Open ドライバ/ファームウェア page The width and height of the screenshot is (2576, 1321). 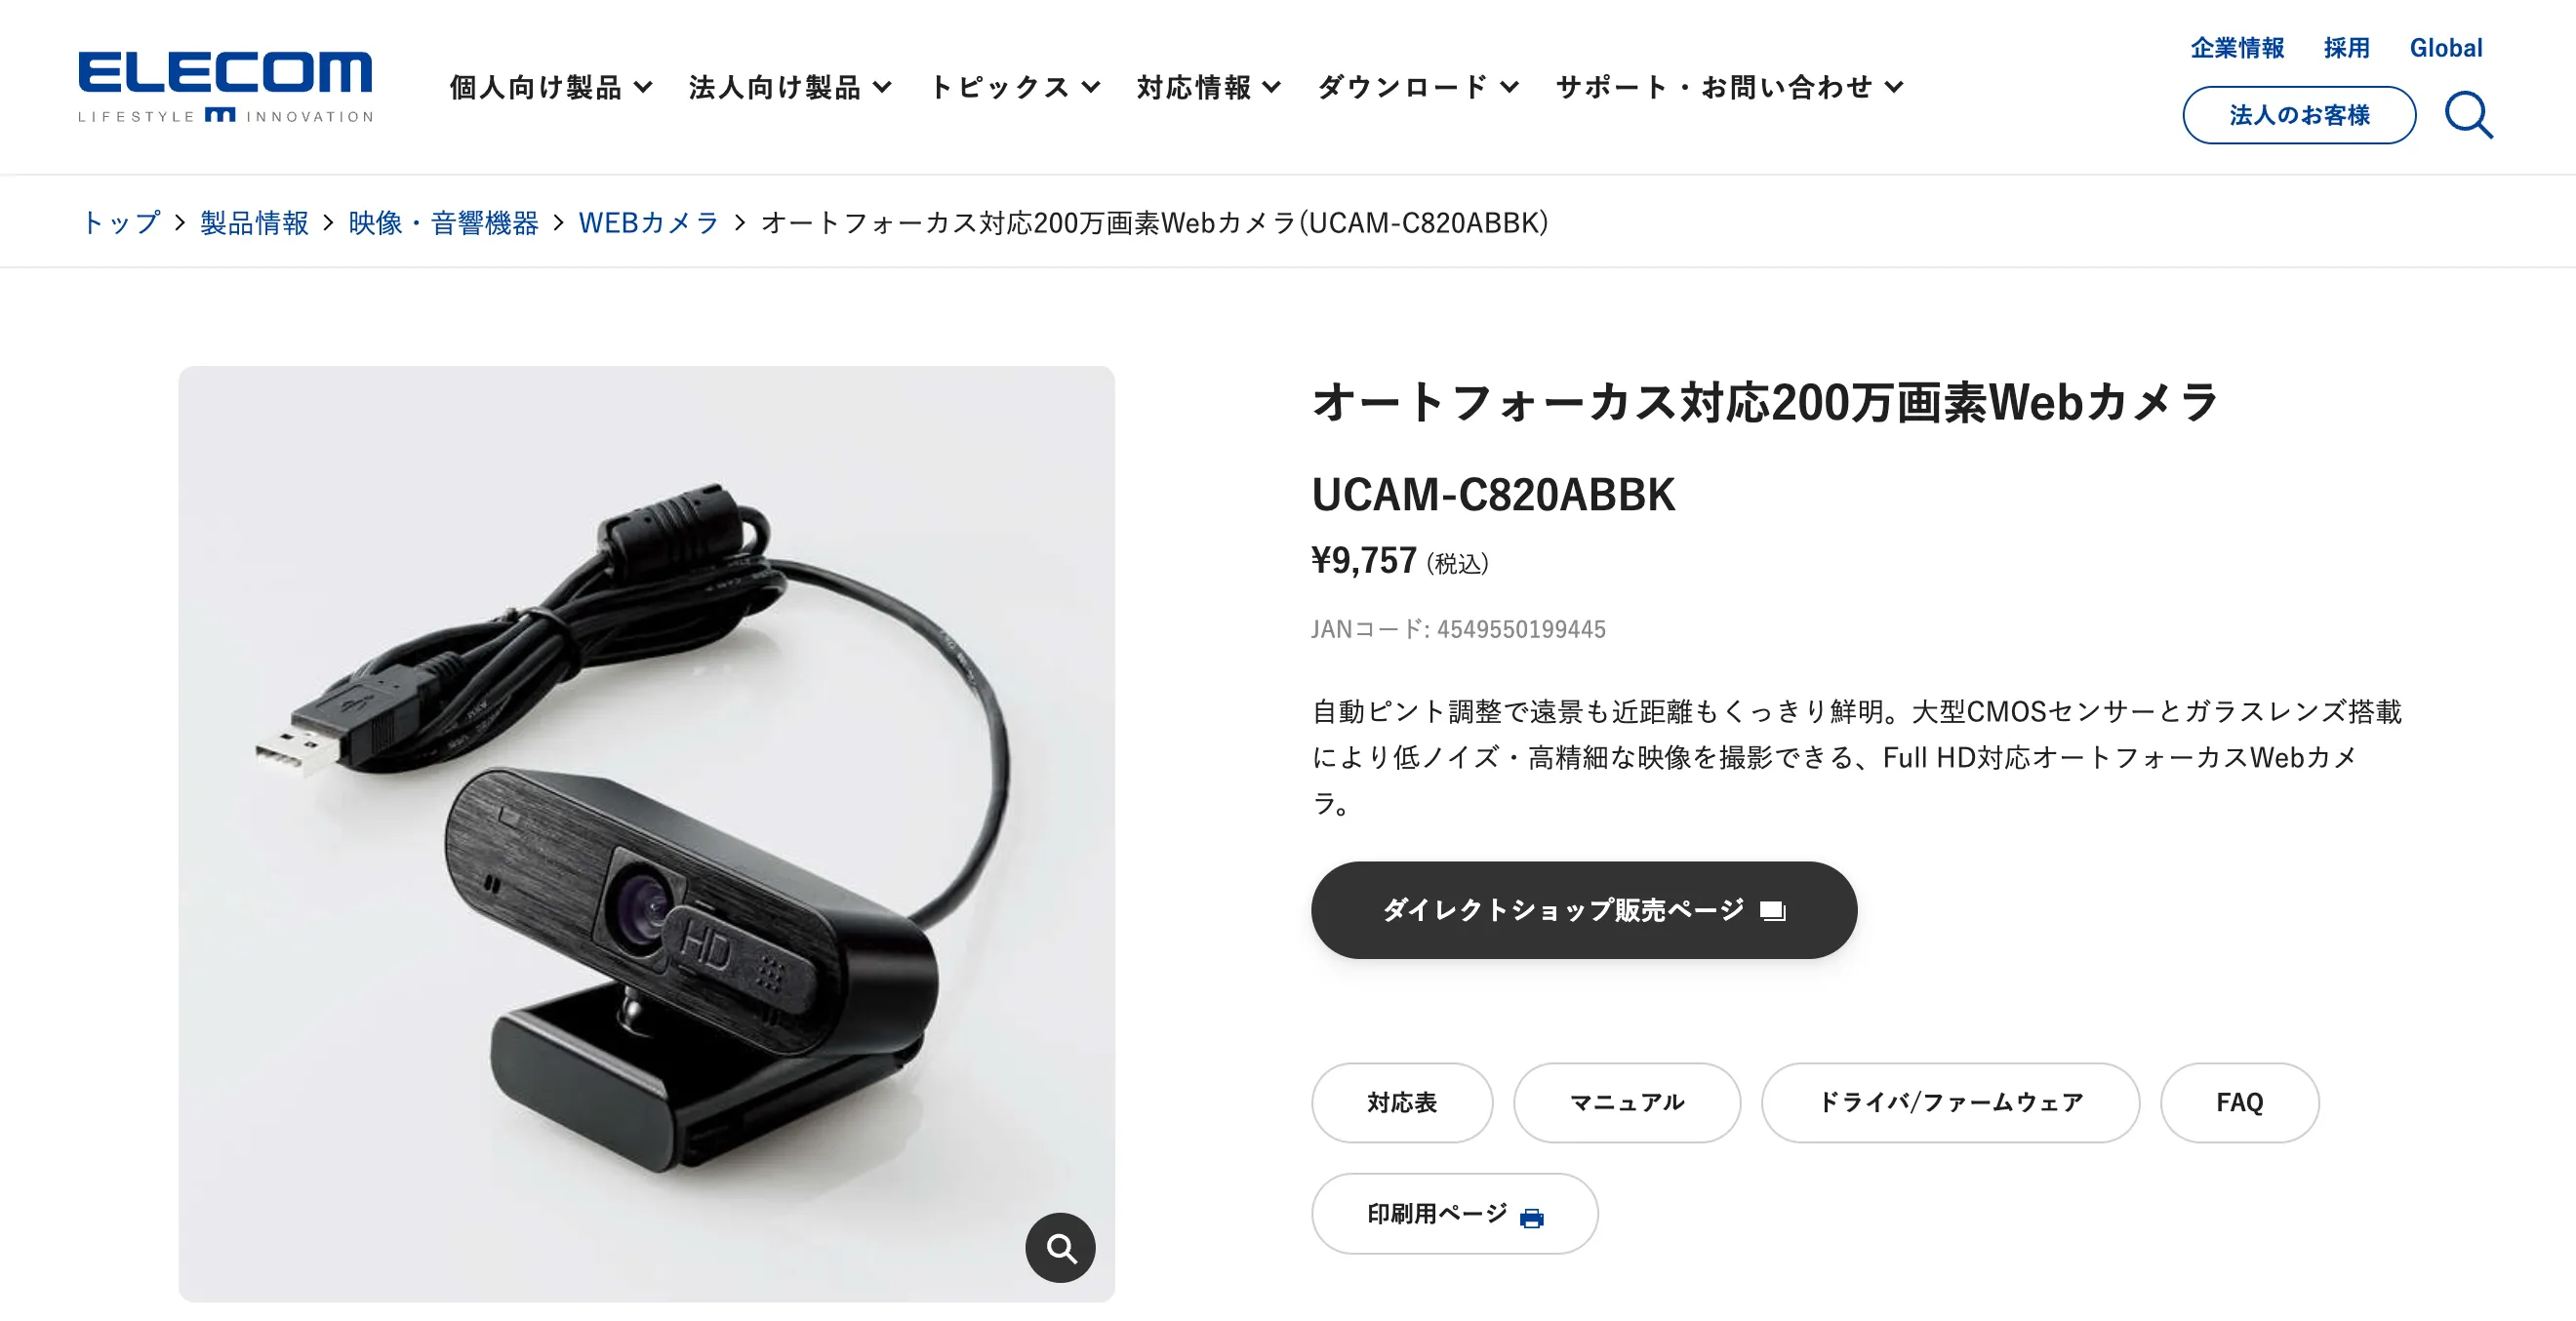coord(1950,1102)
